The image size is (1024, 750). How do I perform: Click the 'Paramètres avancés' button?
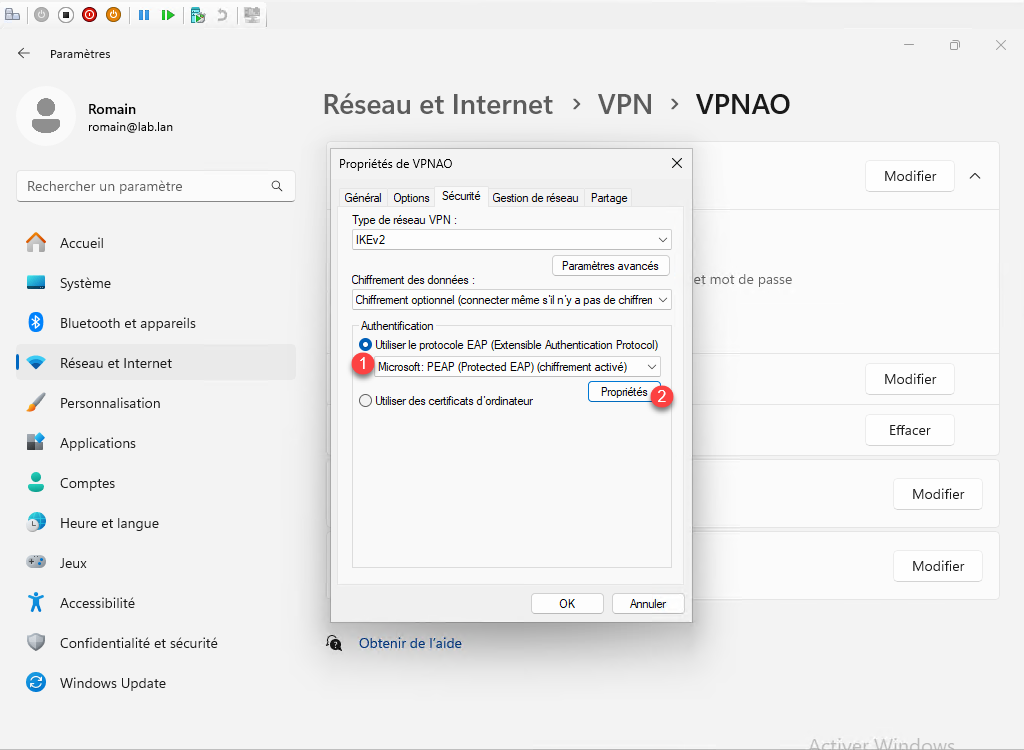(610, 266)
